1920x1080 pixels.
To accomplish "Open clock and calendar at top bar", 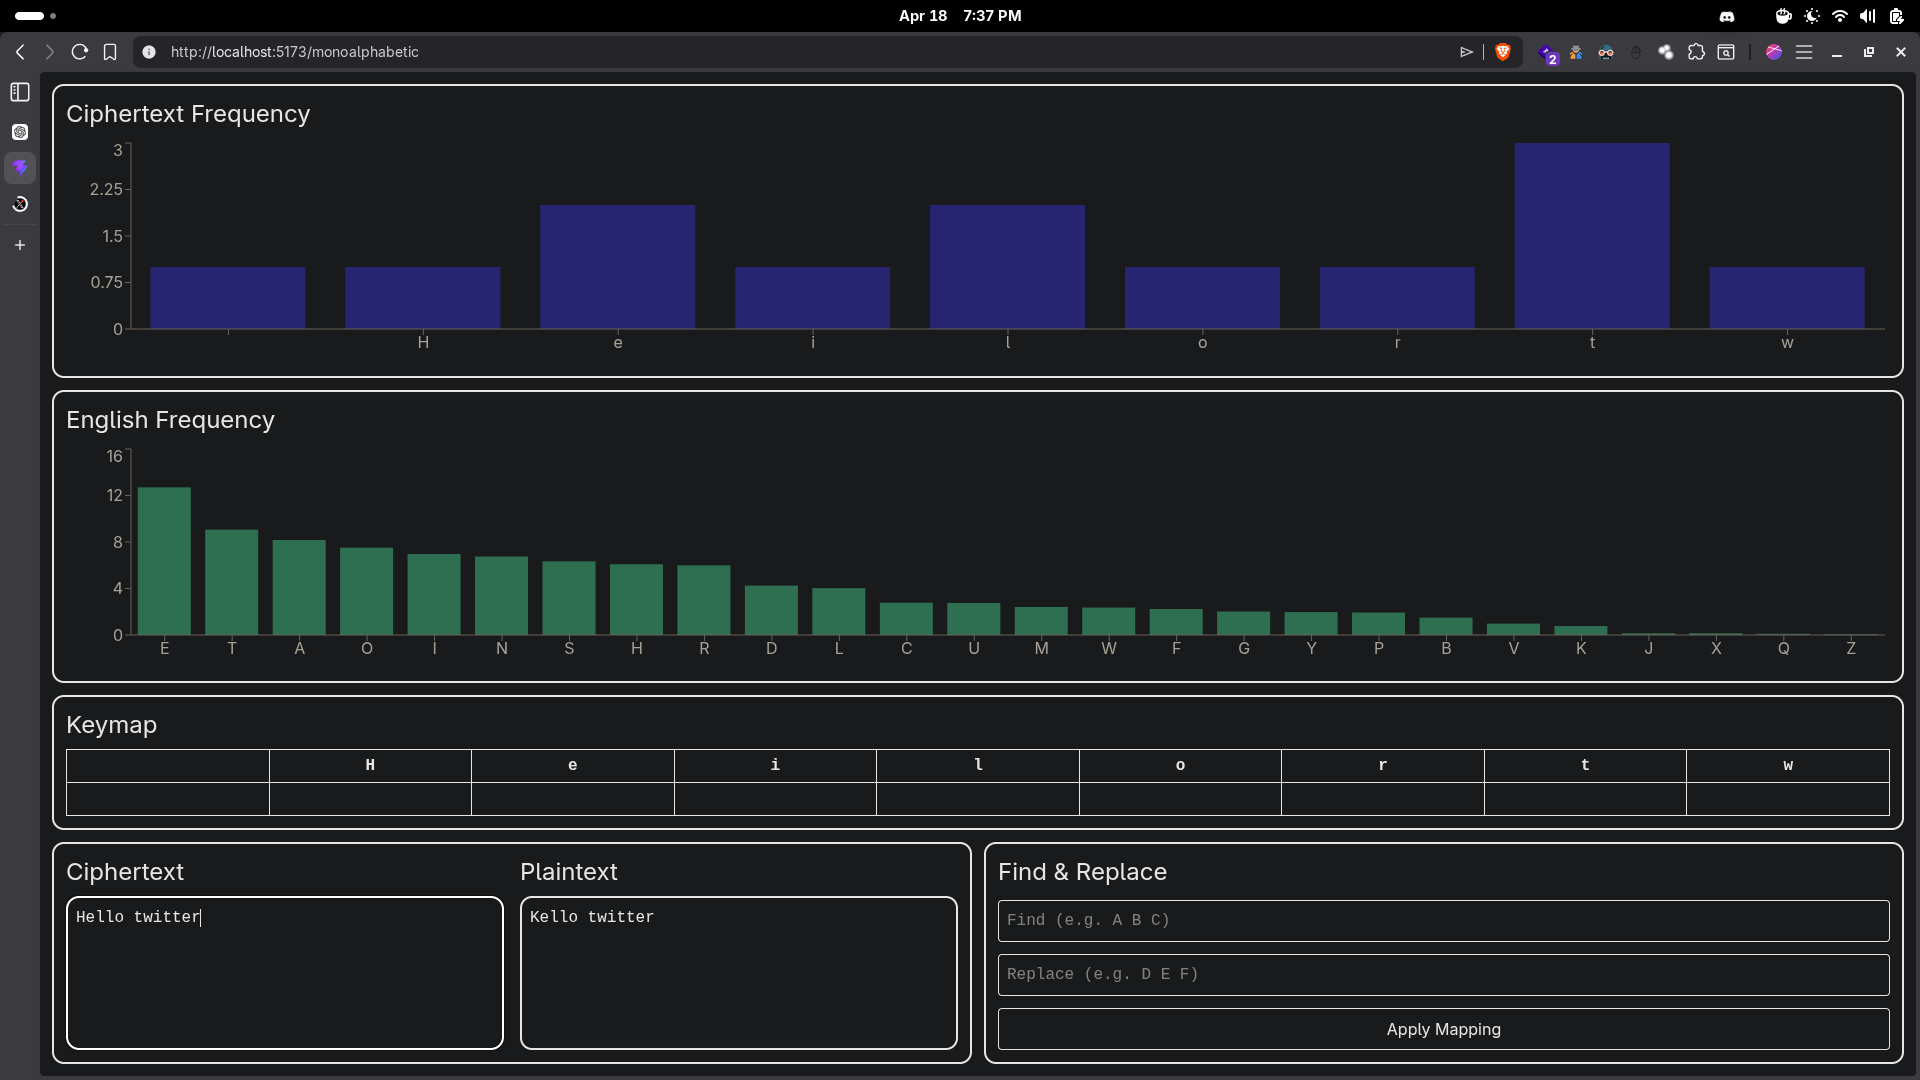I will pos(959,16).
